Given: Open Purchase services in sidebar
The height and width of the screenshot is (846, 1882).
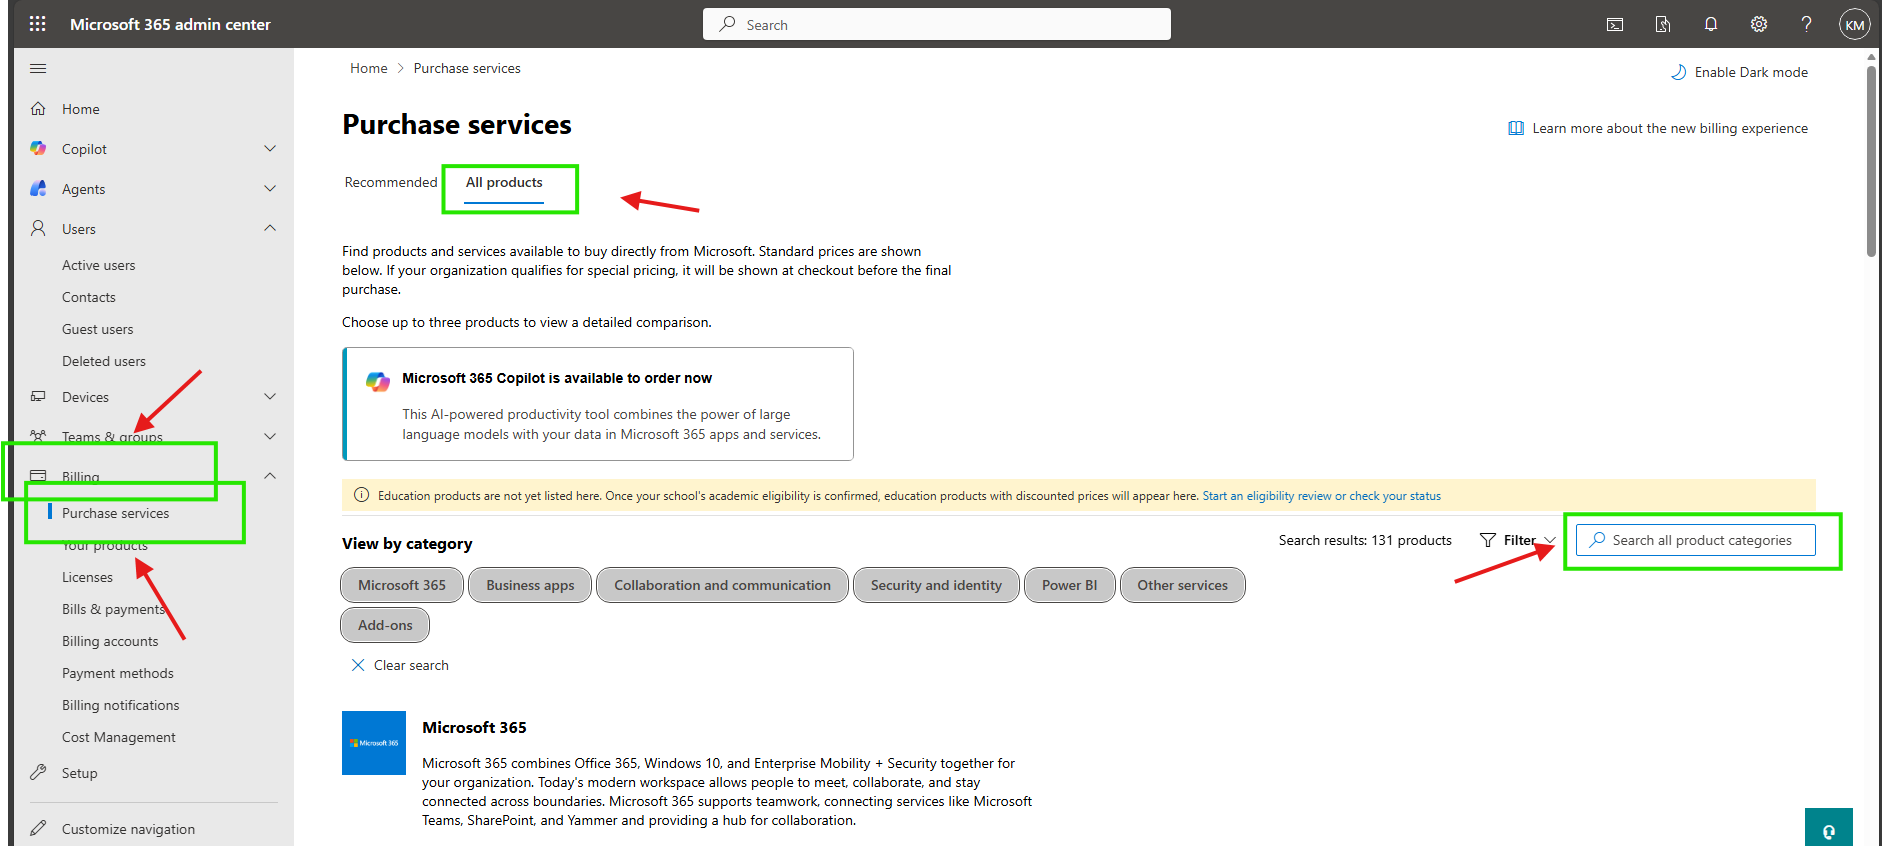Looking at the screenshot, I should (x=116, y=513).
